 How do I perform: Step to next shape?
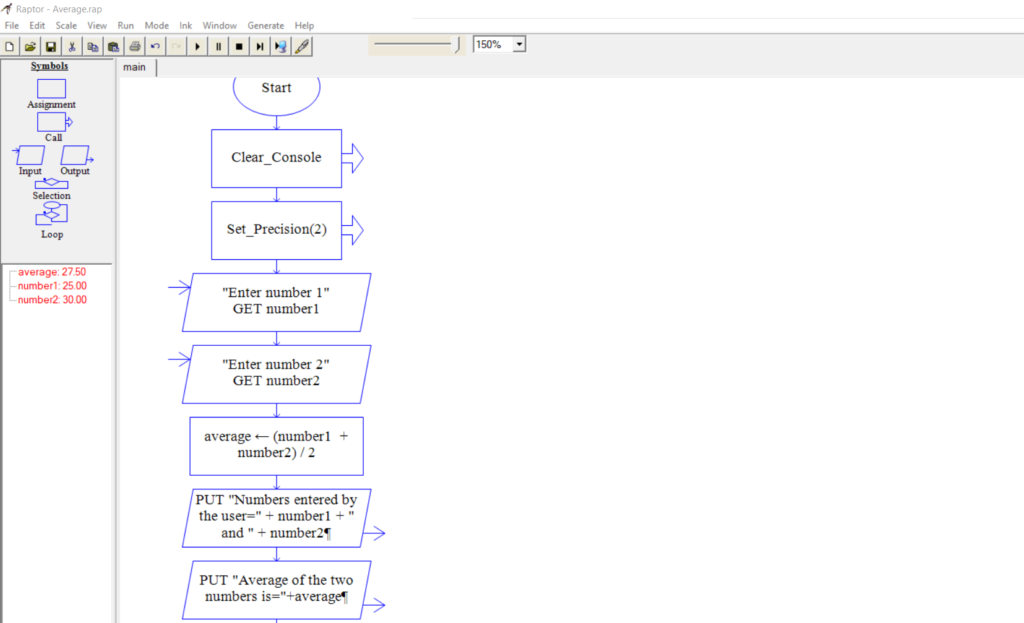[260, 45]
